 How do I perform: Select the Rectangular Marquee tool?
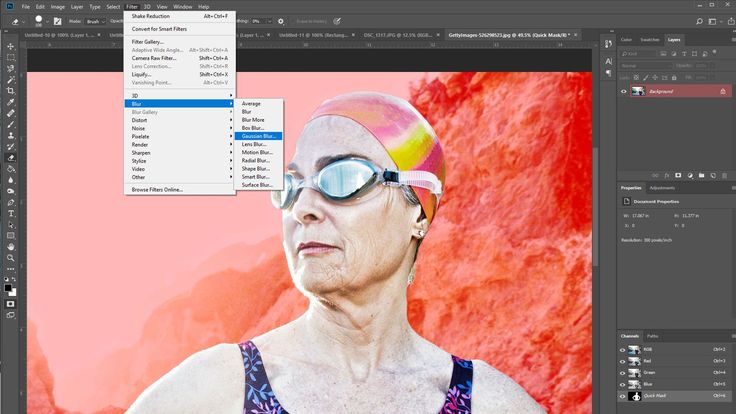(x=10, y=58)
